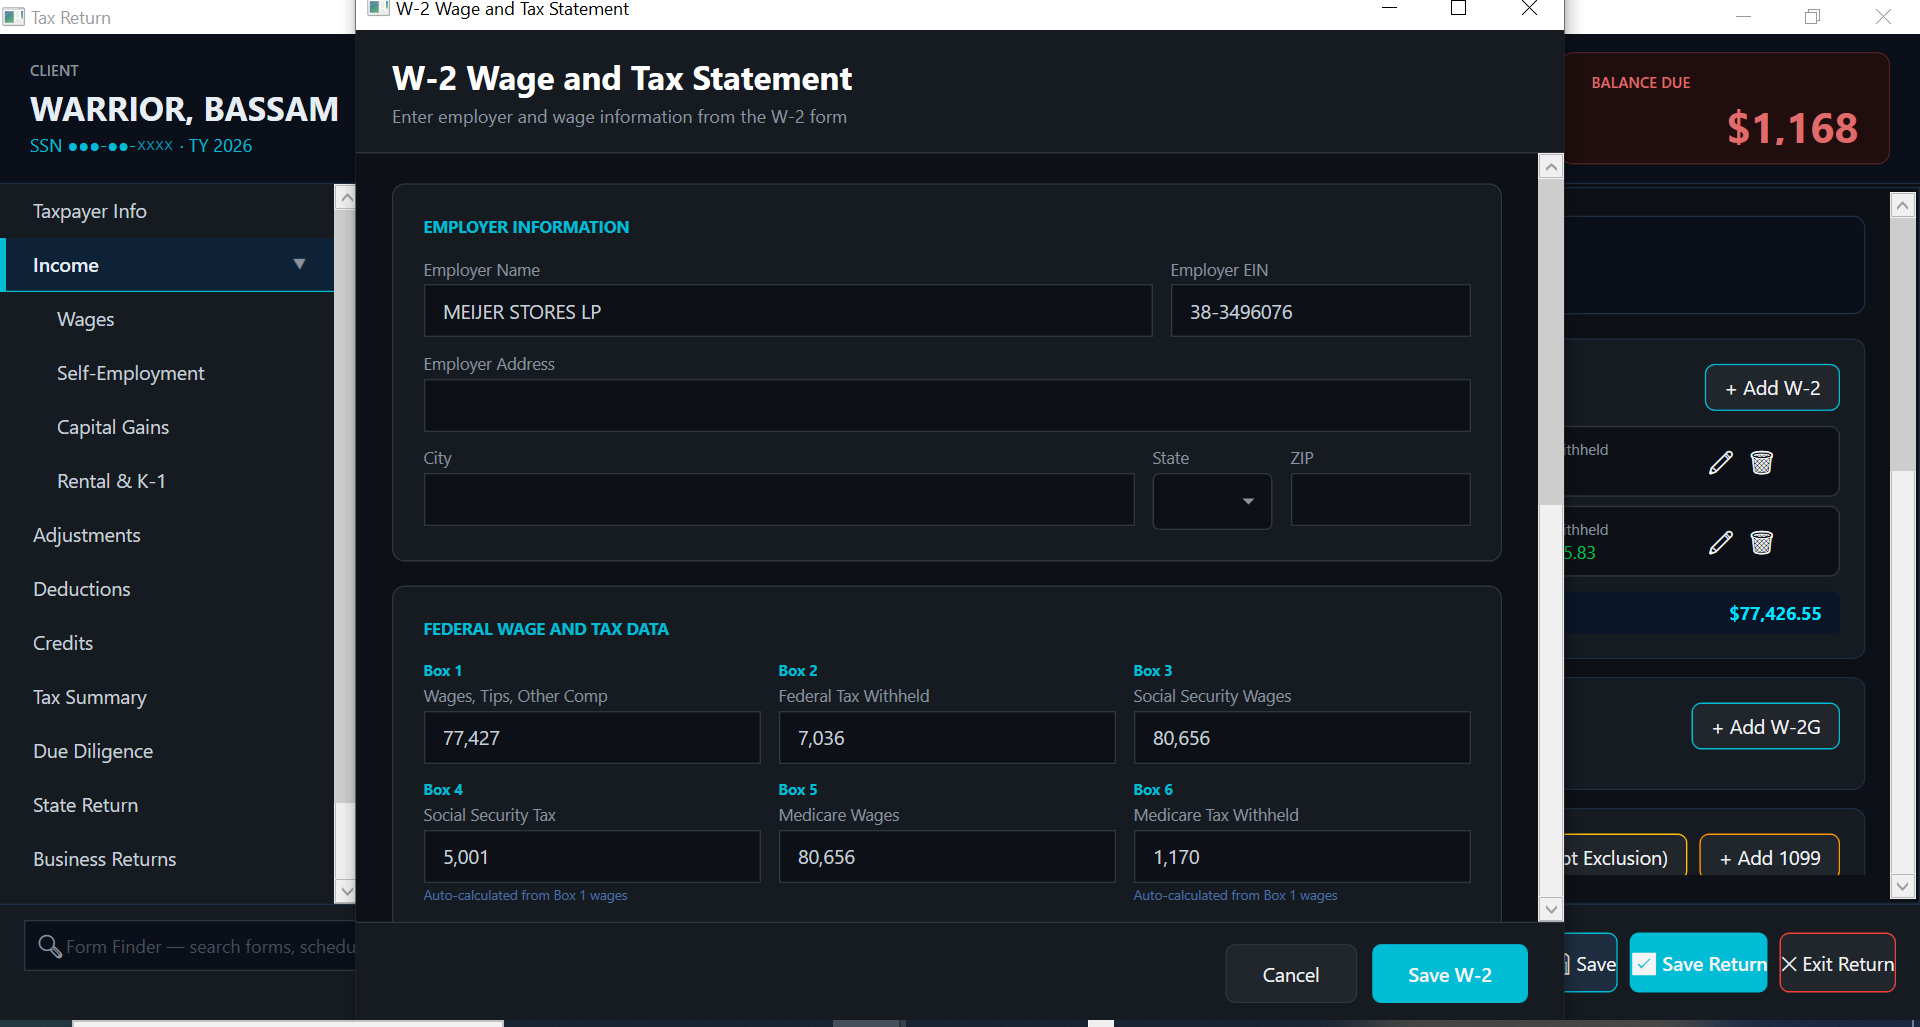The width and height of the screenshot is (1920, 1027).
Task: Click Box 1 Wages field
Action: click(x=592, y=738)
